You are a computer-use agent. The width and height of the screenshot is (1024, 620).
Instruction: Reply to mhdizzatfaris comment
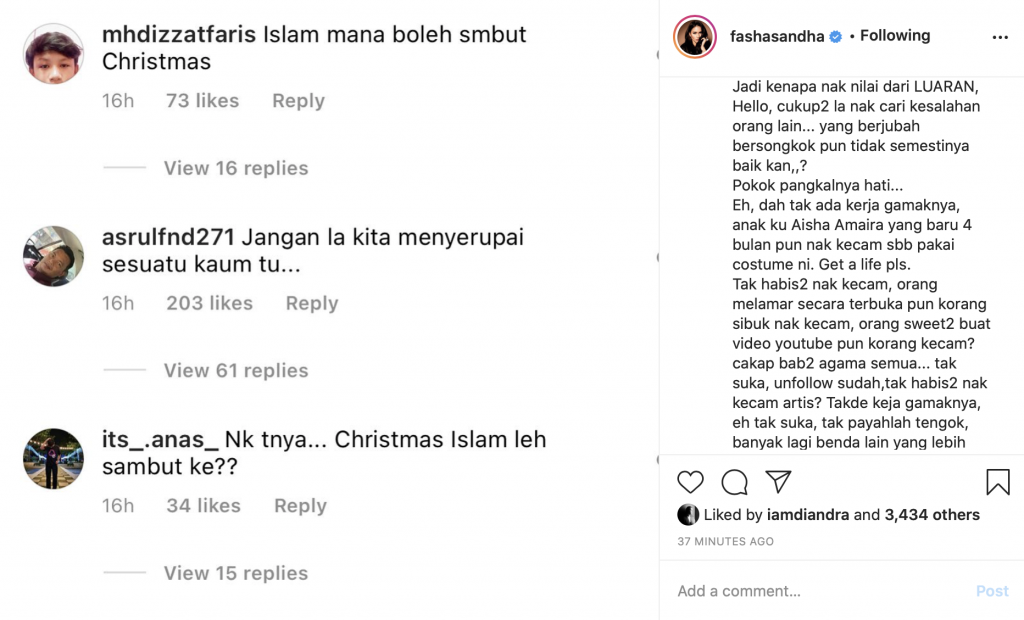tap(298, 101)
